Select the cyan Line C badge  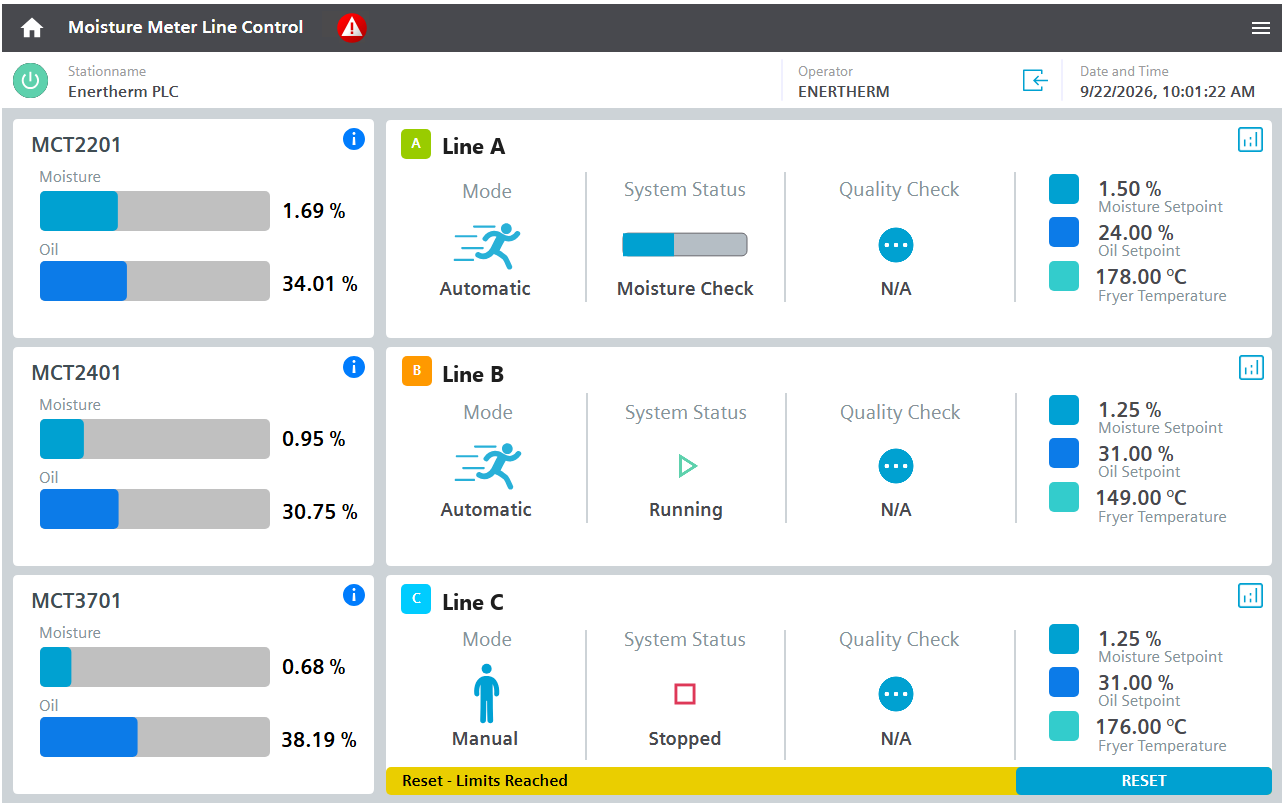pyautogui.click(x=416, y=600)
